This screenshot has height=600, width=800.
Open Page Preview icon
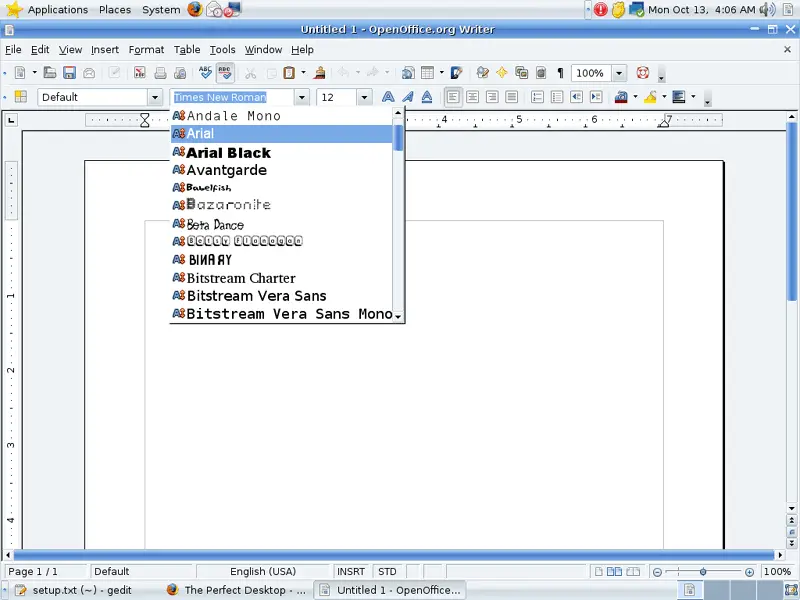[180, 73]
